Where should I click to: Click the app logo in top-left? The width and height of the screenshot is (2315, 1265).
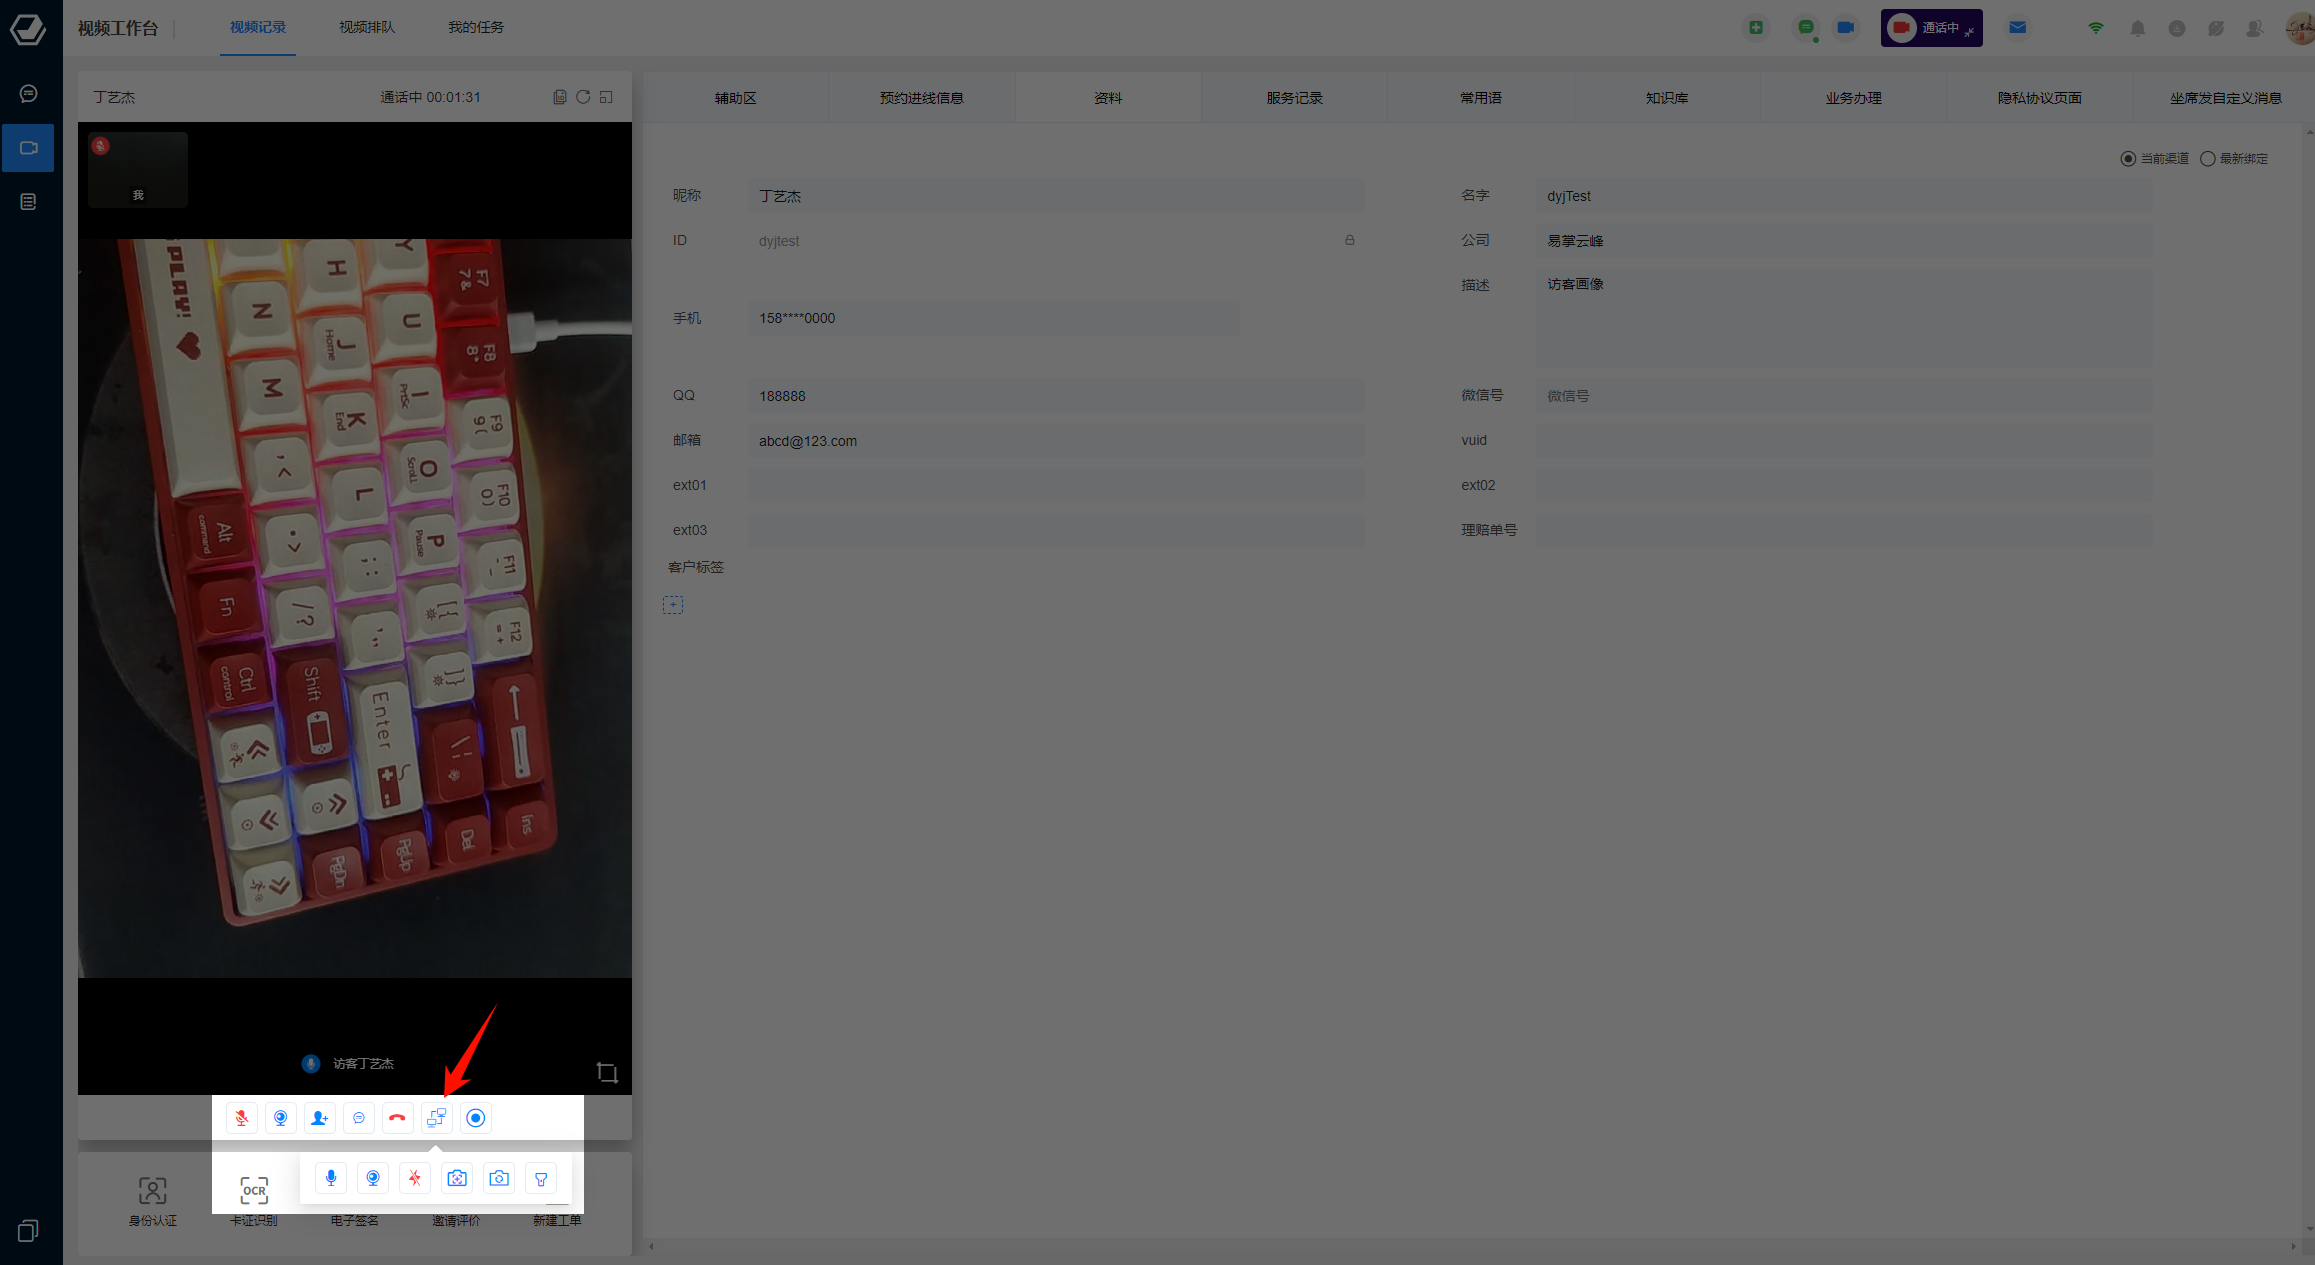(x=28, y=29)
